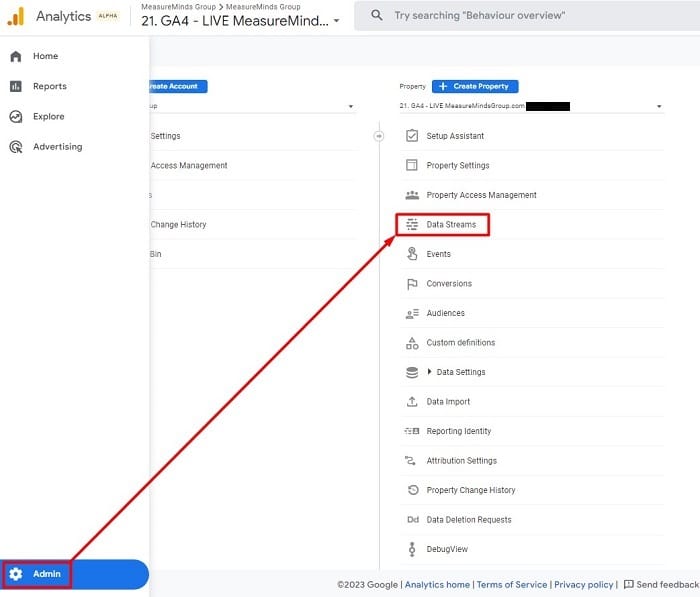The image size is (700, 597).
Task: Click the Property Settings window icon
Action: (412, 165)
